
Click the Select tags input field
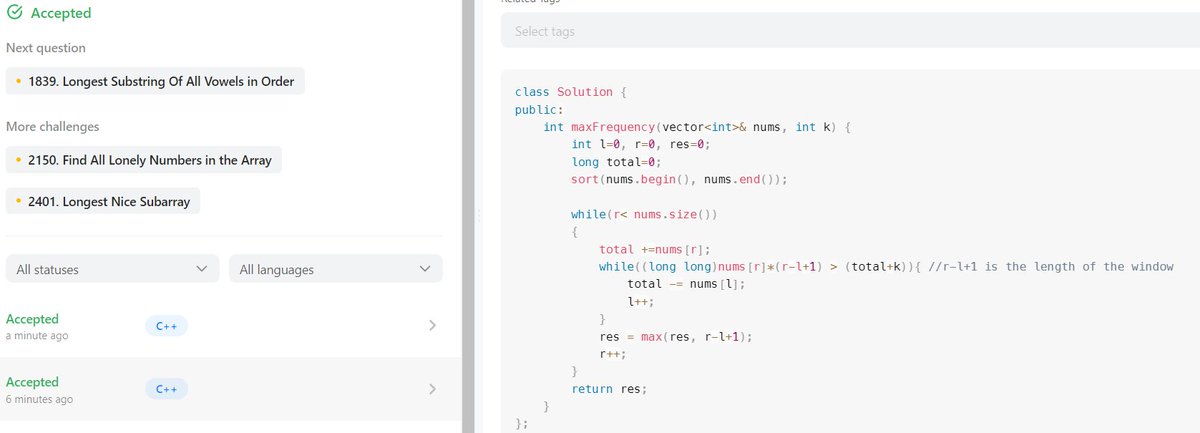pyautogui.click(x=850, y=31)
